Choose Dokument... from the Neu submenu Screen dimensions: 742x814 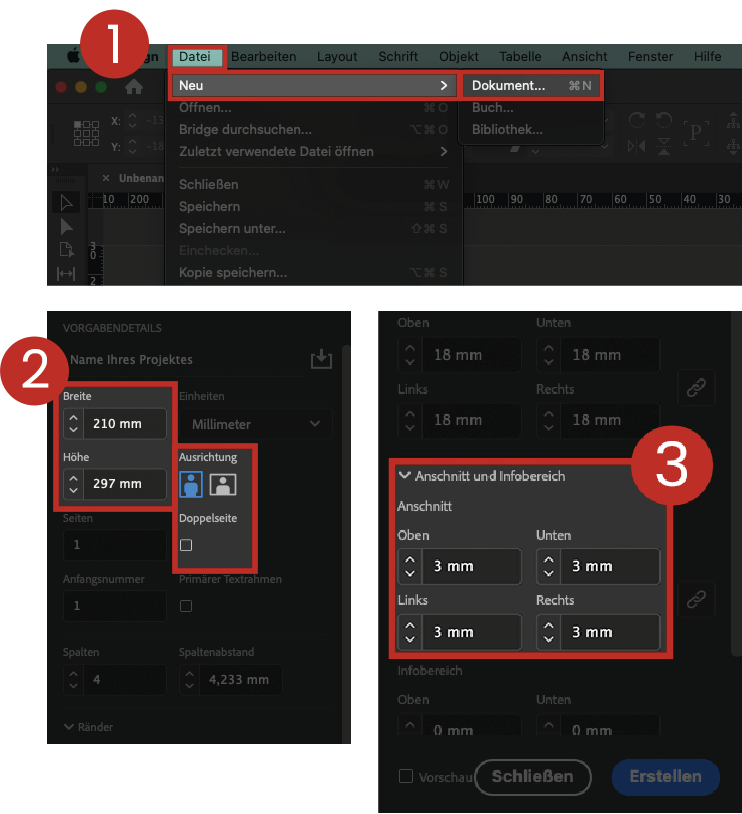(x=531, y=85)
